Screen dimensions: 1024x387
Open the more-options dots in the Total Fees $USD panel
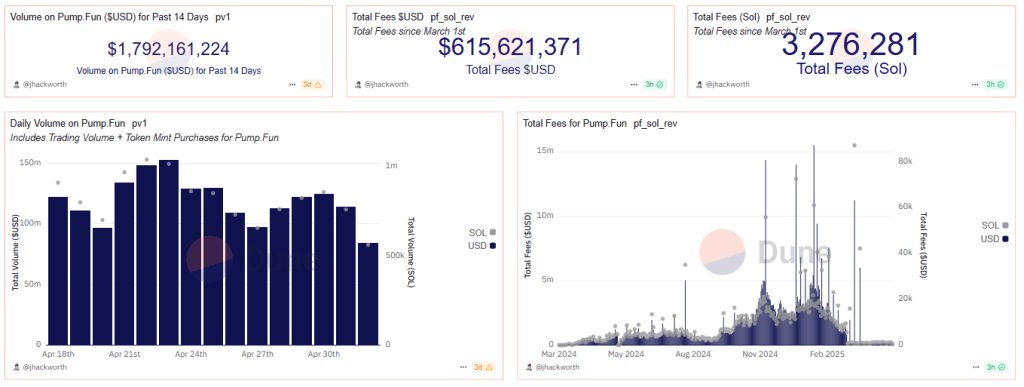pos(634,84)
